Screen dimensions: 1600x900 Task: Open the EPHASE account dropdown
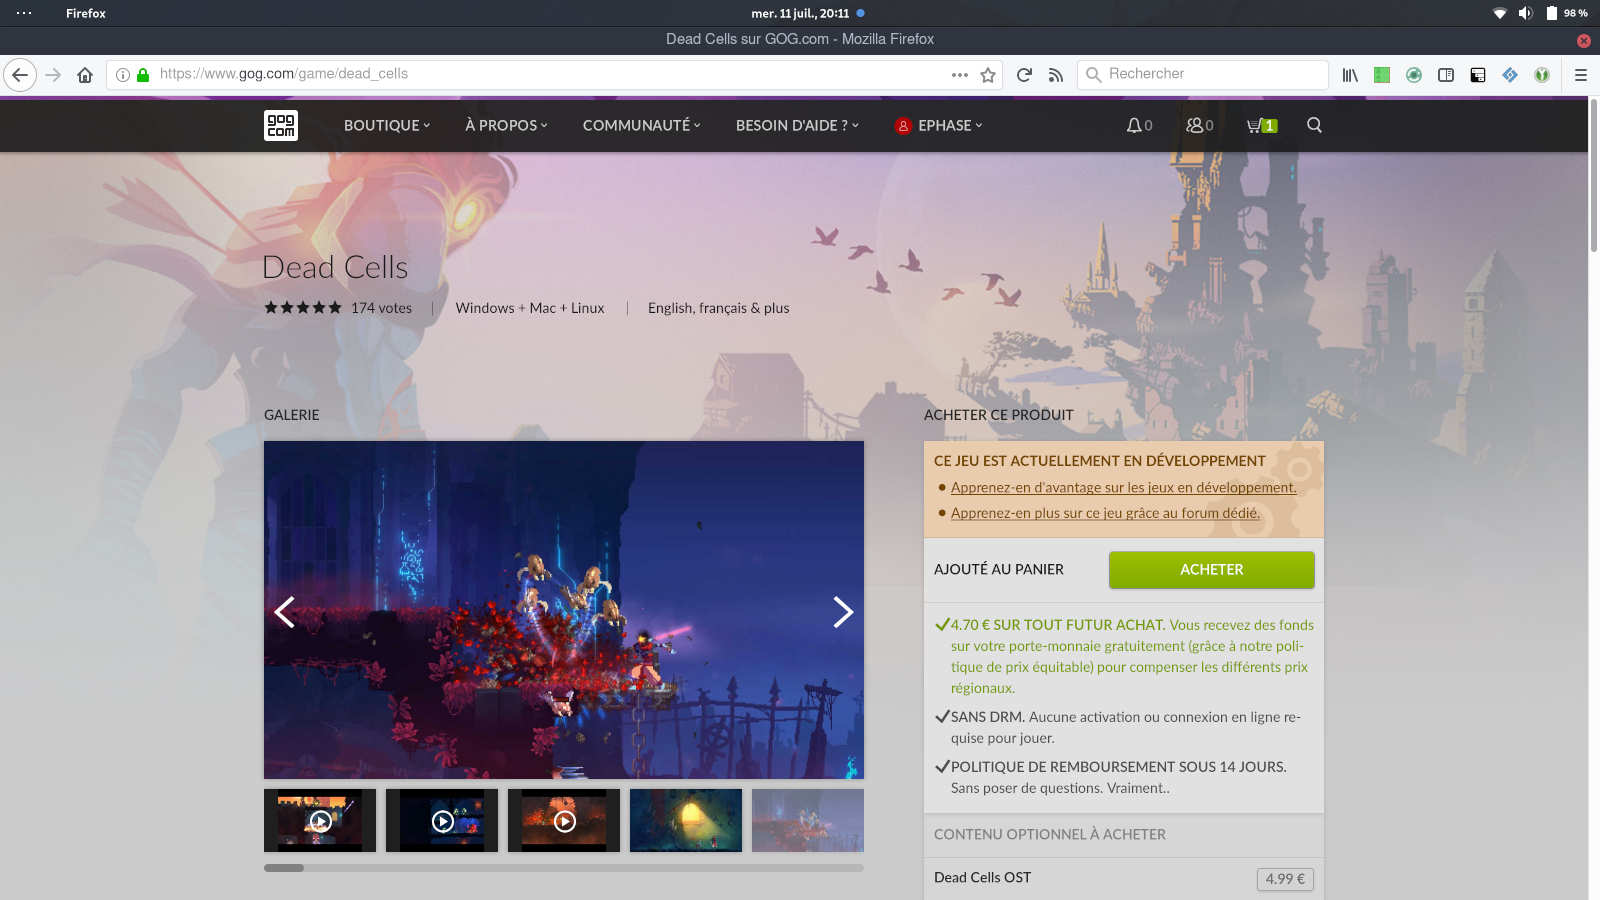click(x=939, y=125)
